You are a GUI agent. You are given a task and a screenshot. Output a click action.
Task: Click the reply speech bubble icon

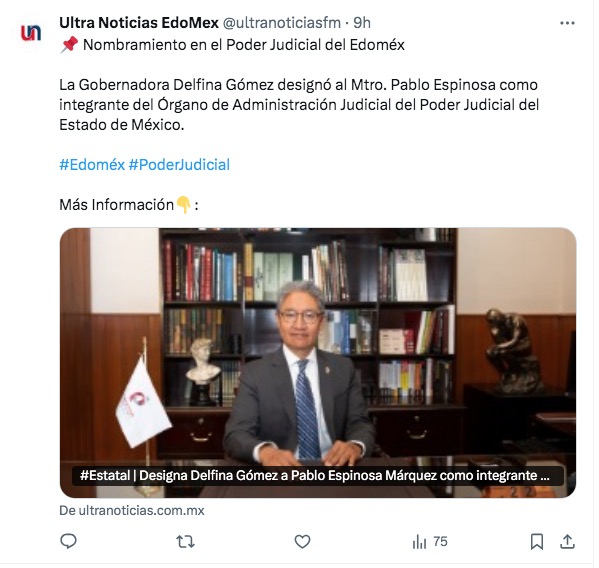(x=69, y=541)
